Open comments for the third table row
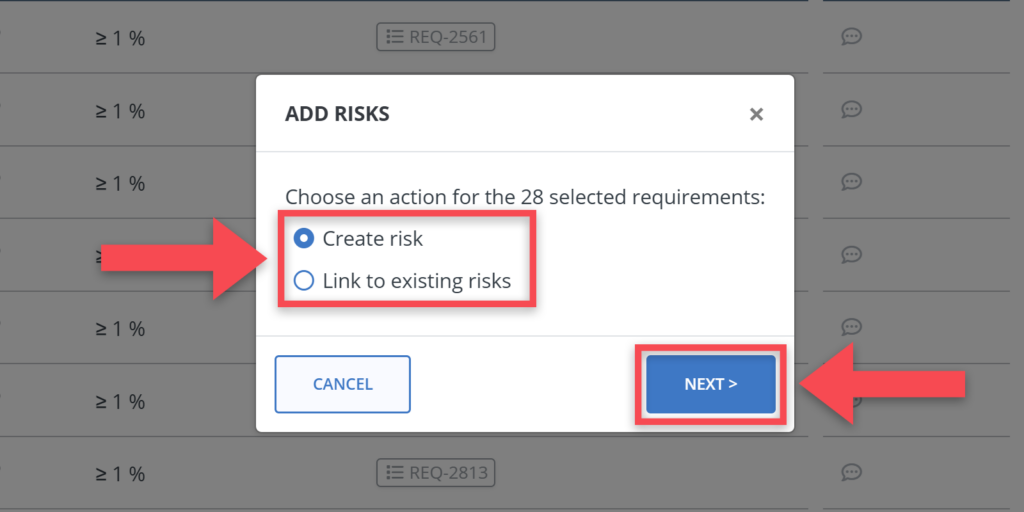The width and height of the screenshot is (1024, 512). 852,182
